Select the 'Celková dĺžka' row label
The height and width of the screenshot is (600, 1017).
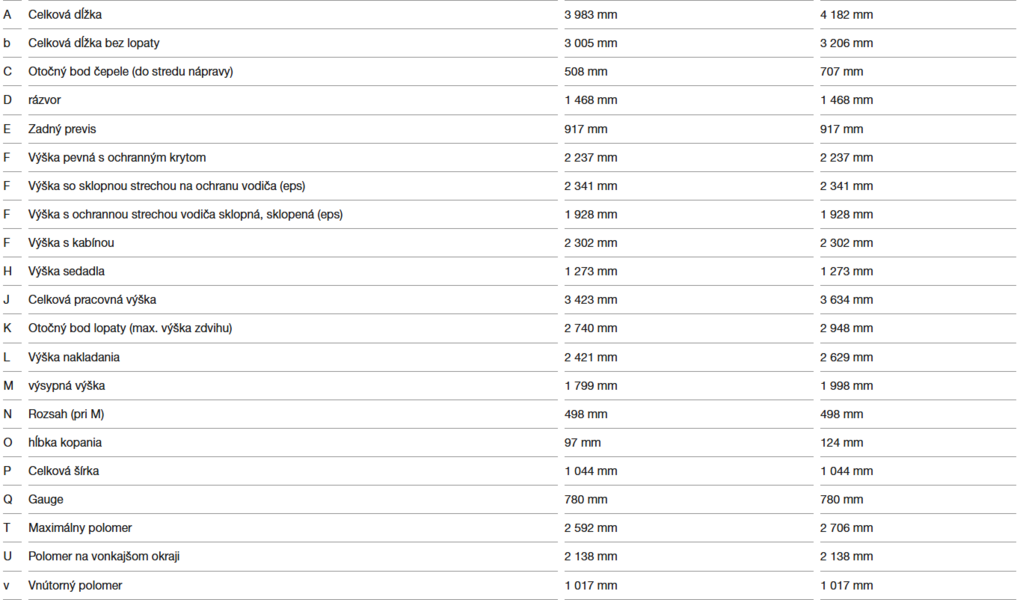coord(65,14)
